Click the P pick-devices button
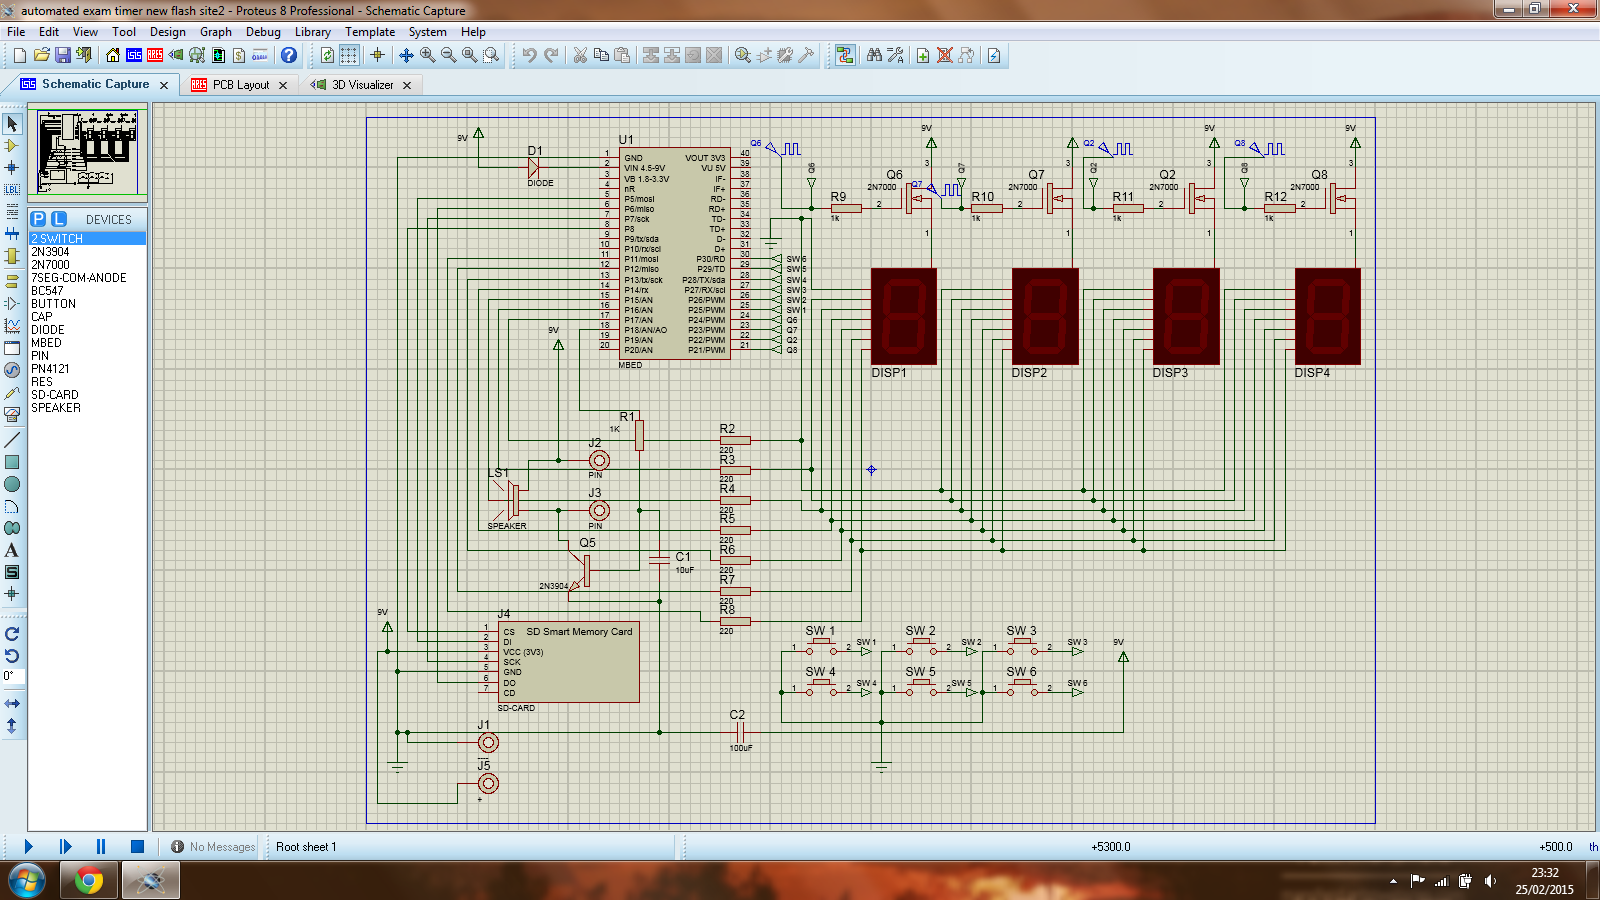 point(38,219)
